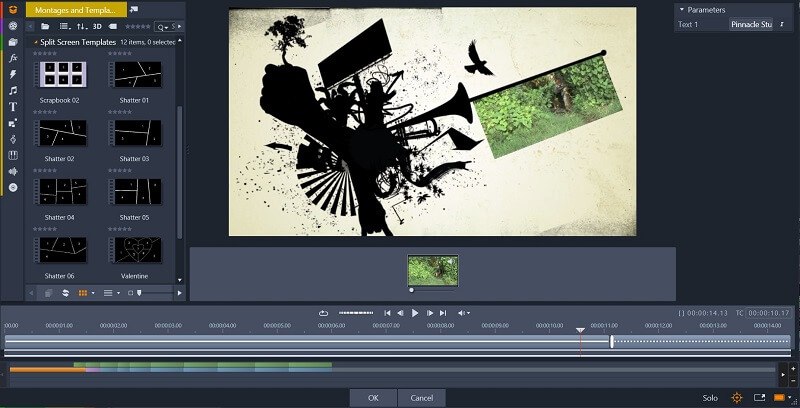Click the Cancel button
The image size is (800, 408).
(421, 398)
